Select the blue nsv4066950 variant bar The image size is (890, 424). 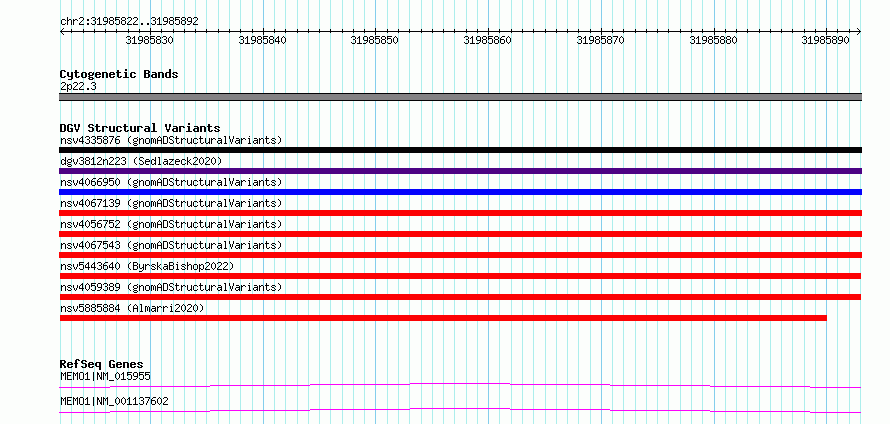(x=460, y=192)
